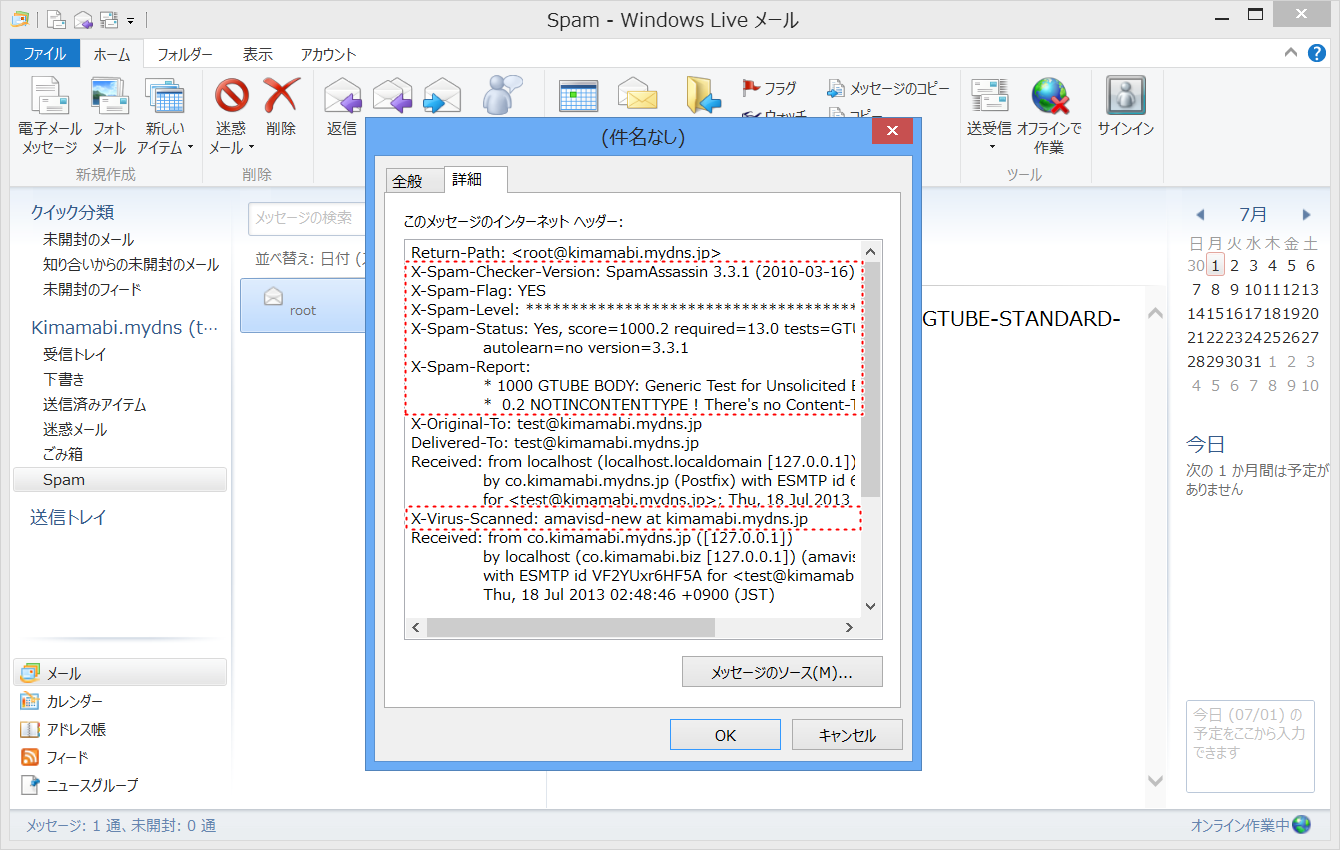Select 未開封のフィード quick view
1340x850 pixels.
pos(92,290)
